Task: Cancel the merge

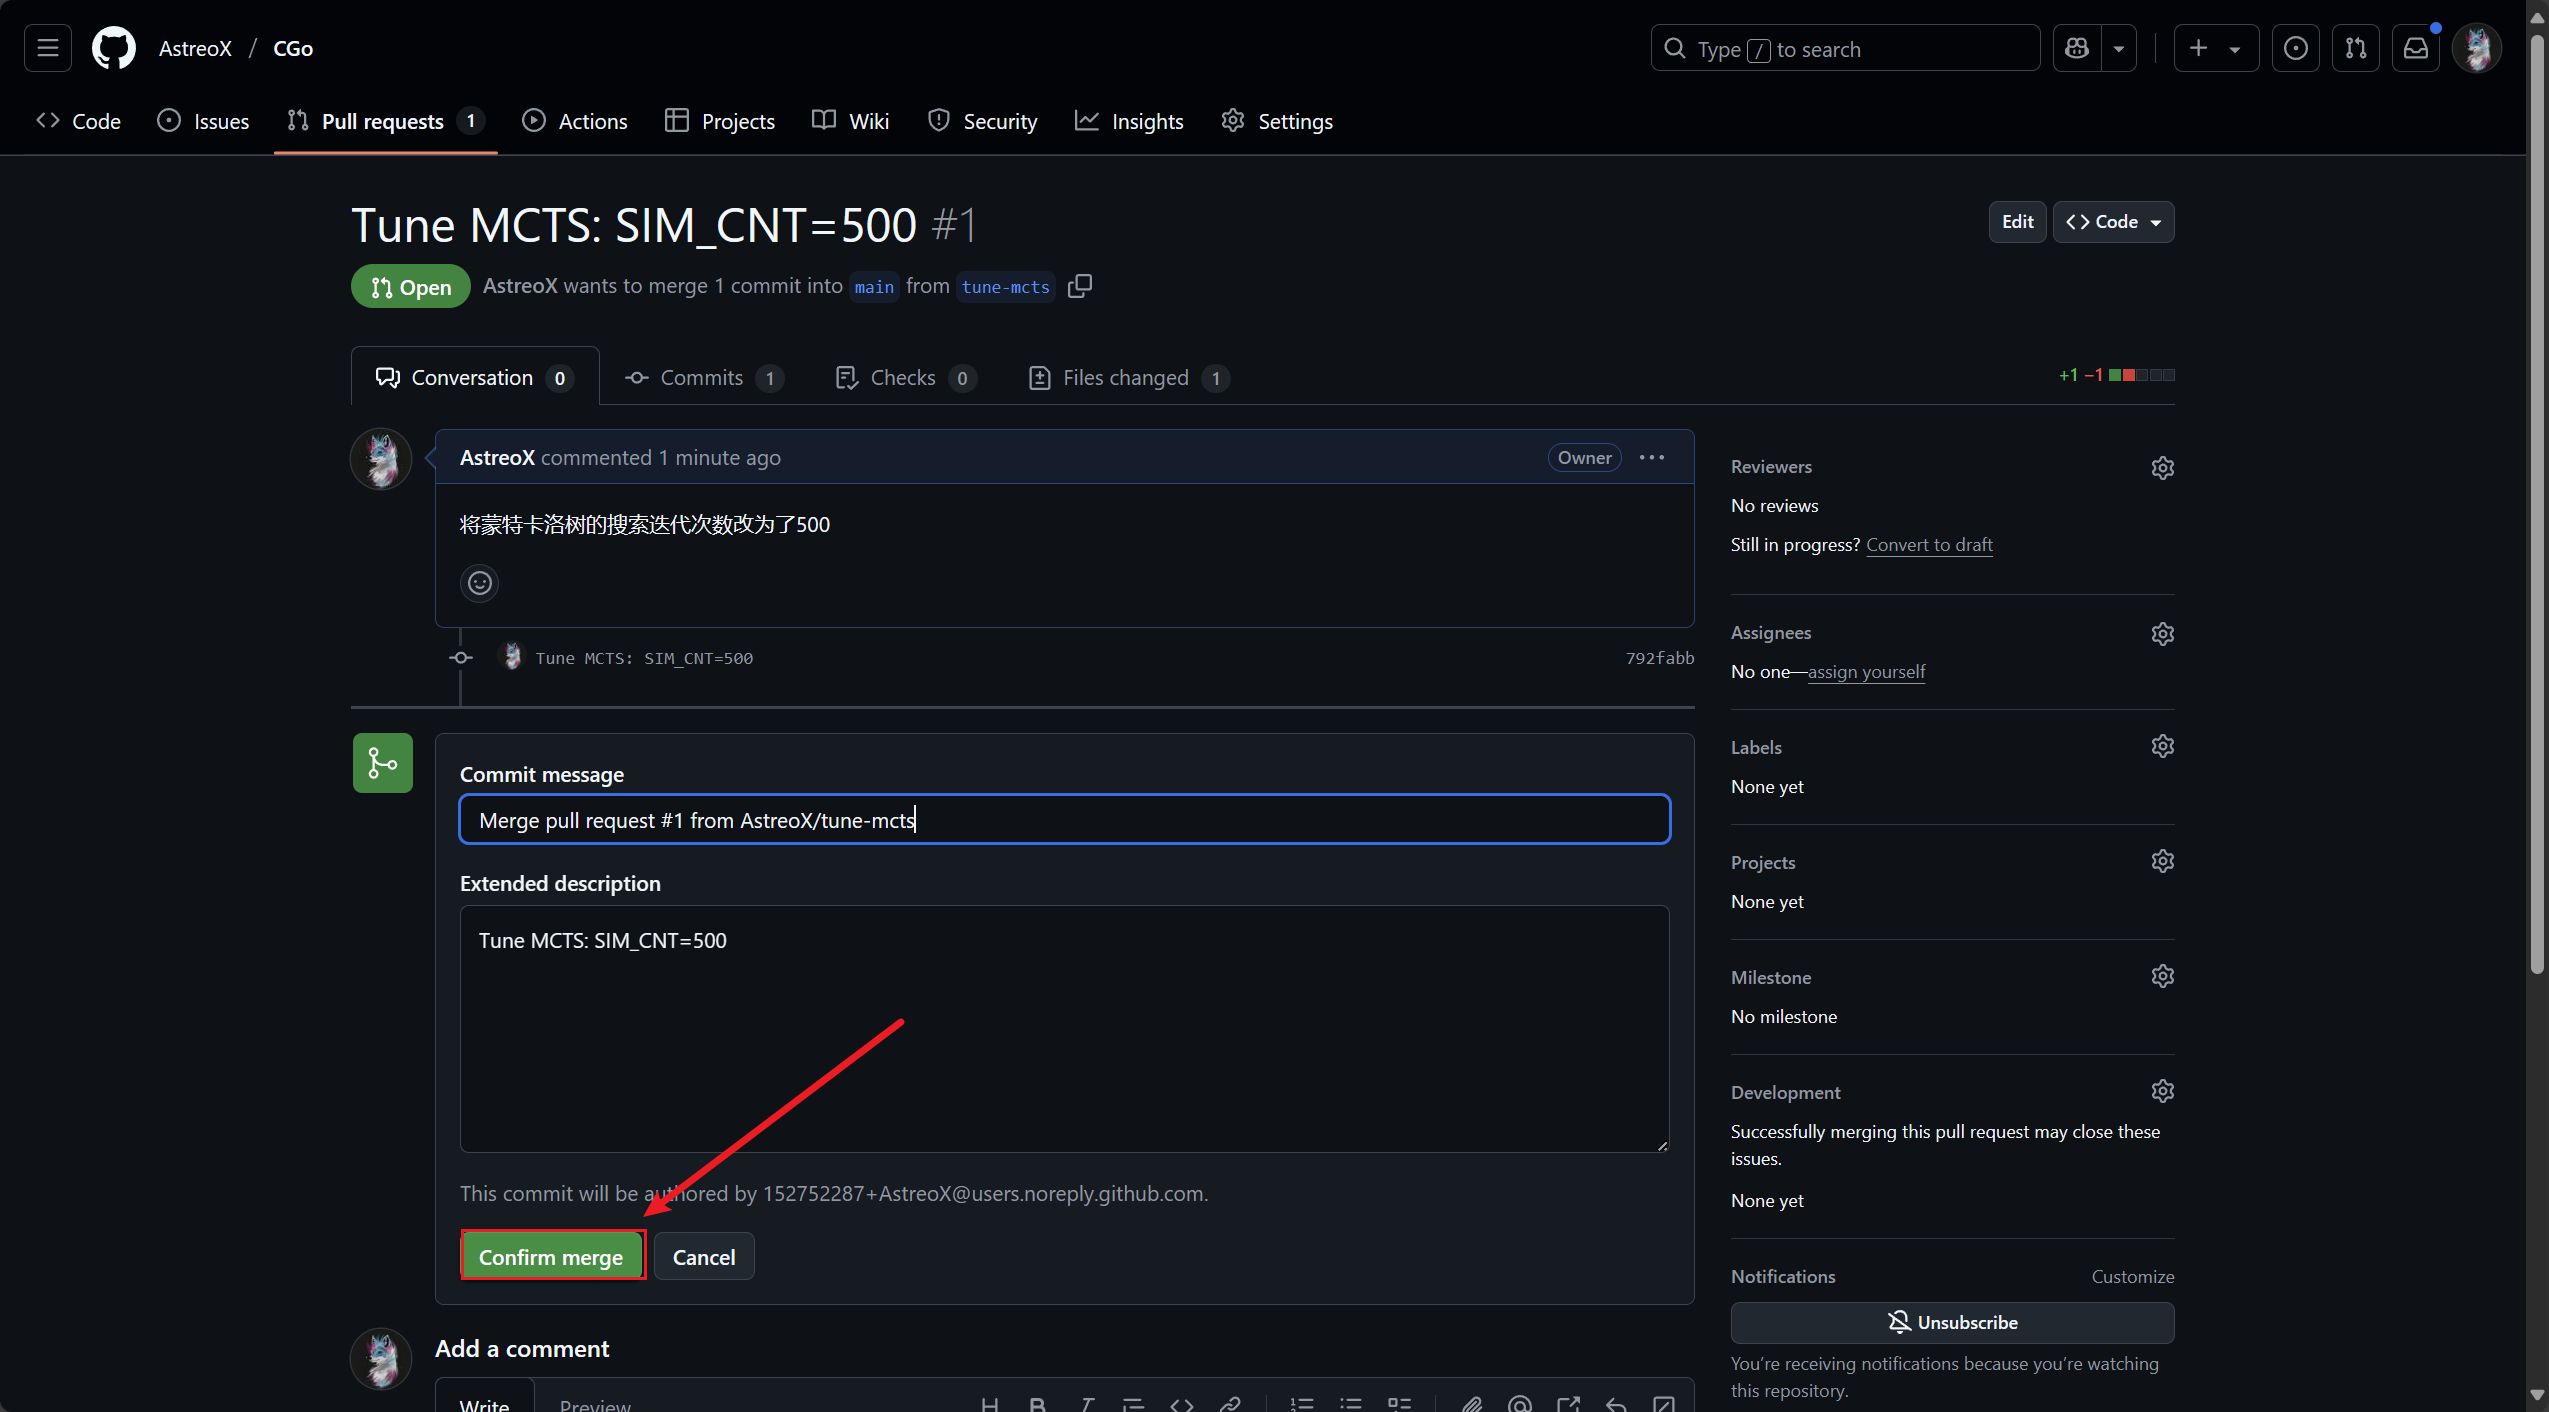Action: (704, 1256)
